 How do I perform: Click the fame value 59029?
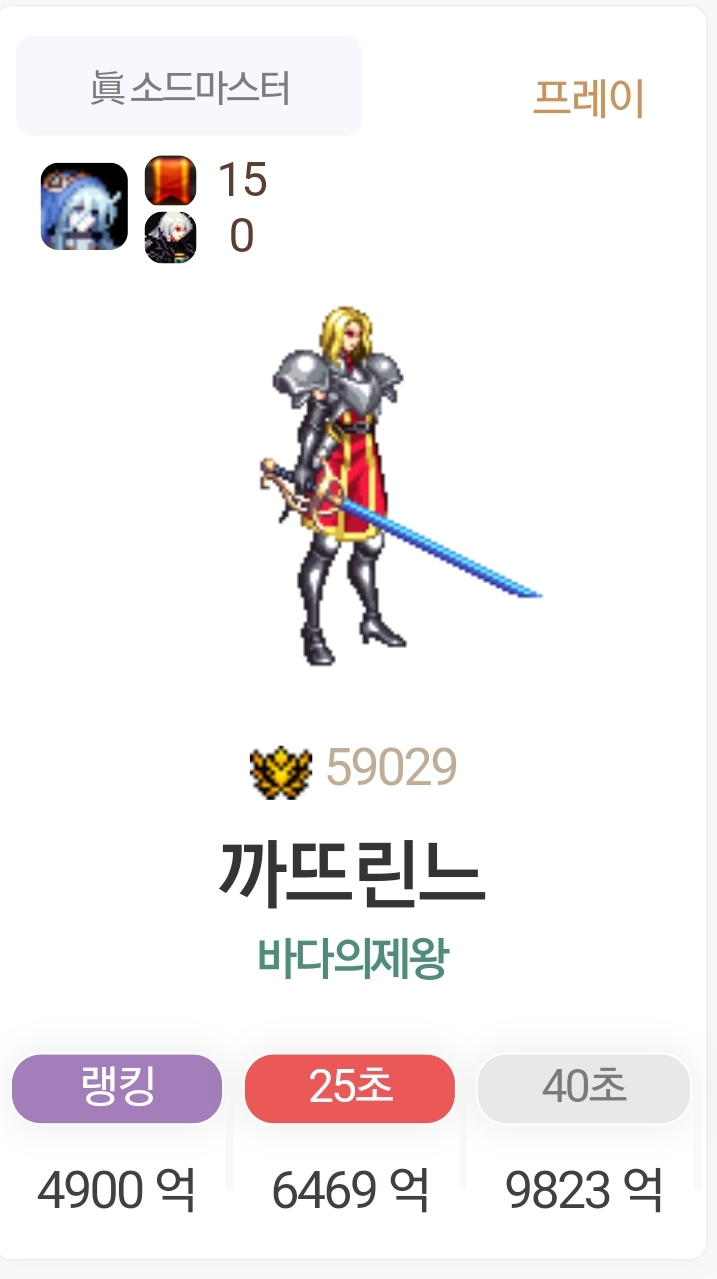pos(392,768)
